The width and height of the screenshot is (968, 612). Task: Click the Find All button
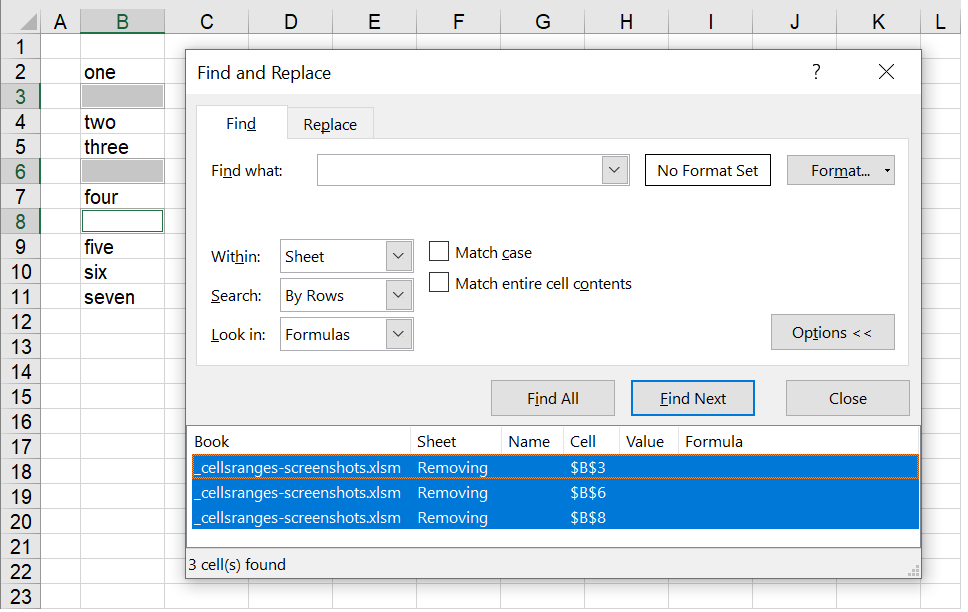[x=553, y=398]
